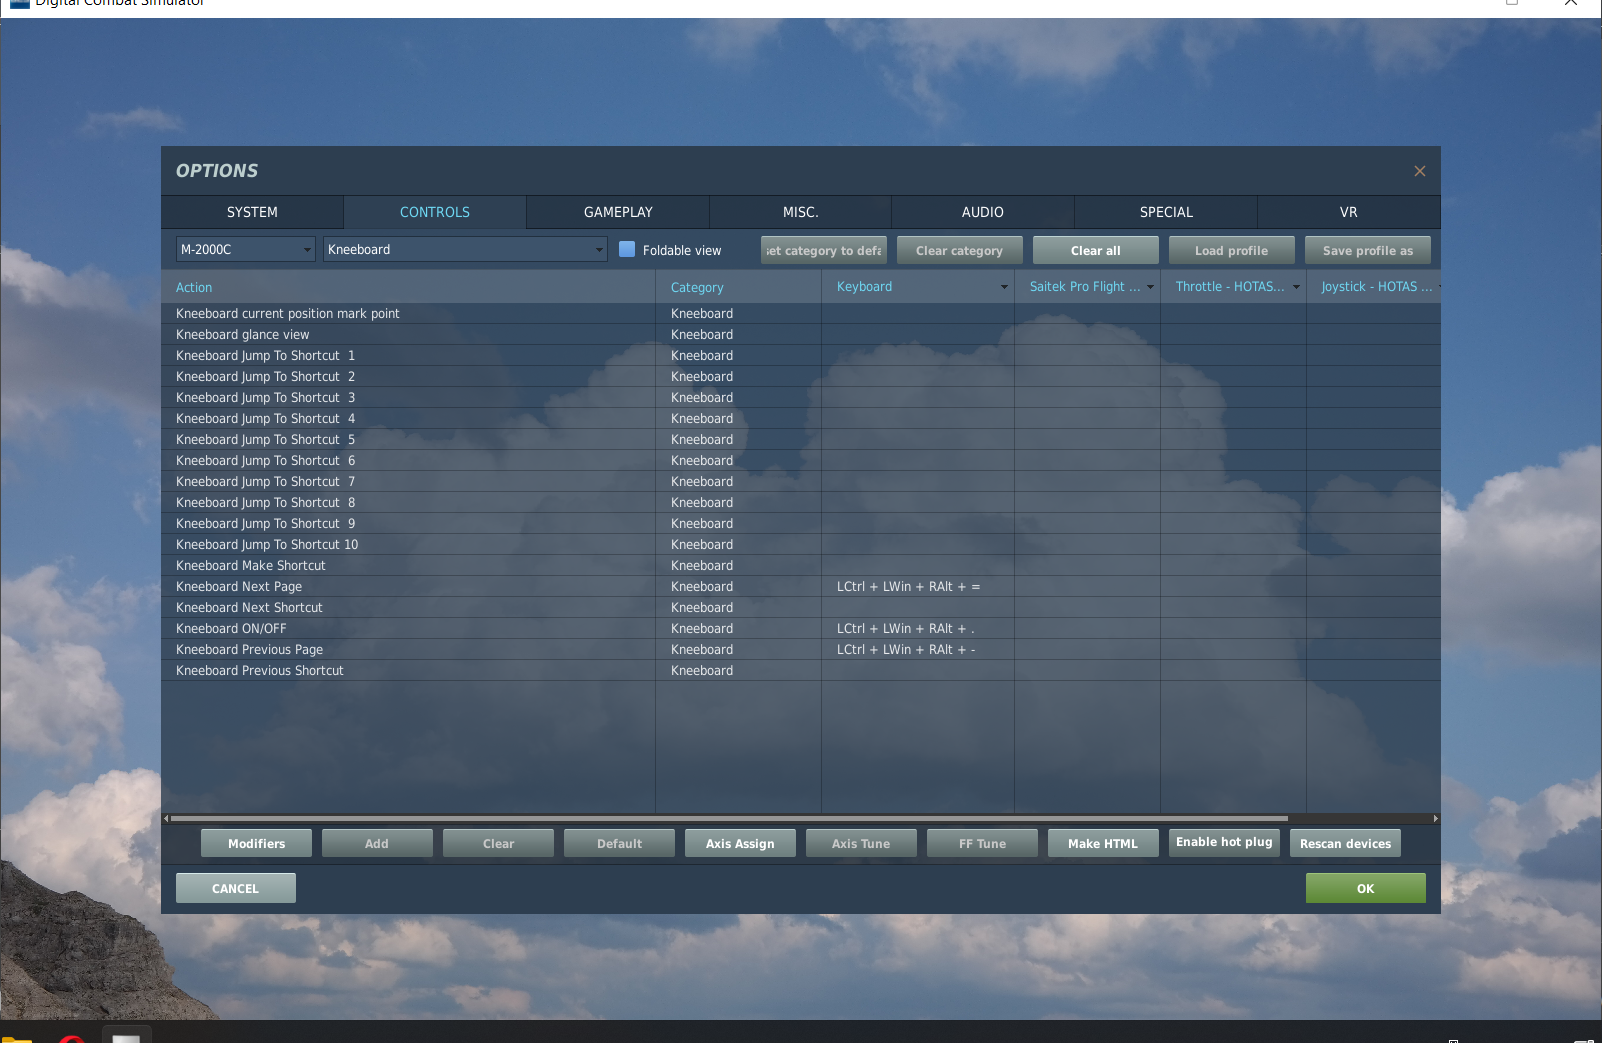Toggle the Foldable view checkbox
The image size is (1602, 1043).
[627, 250]
